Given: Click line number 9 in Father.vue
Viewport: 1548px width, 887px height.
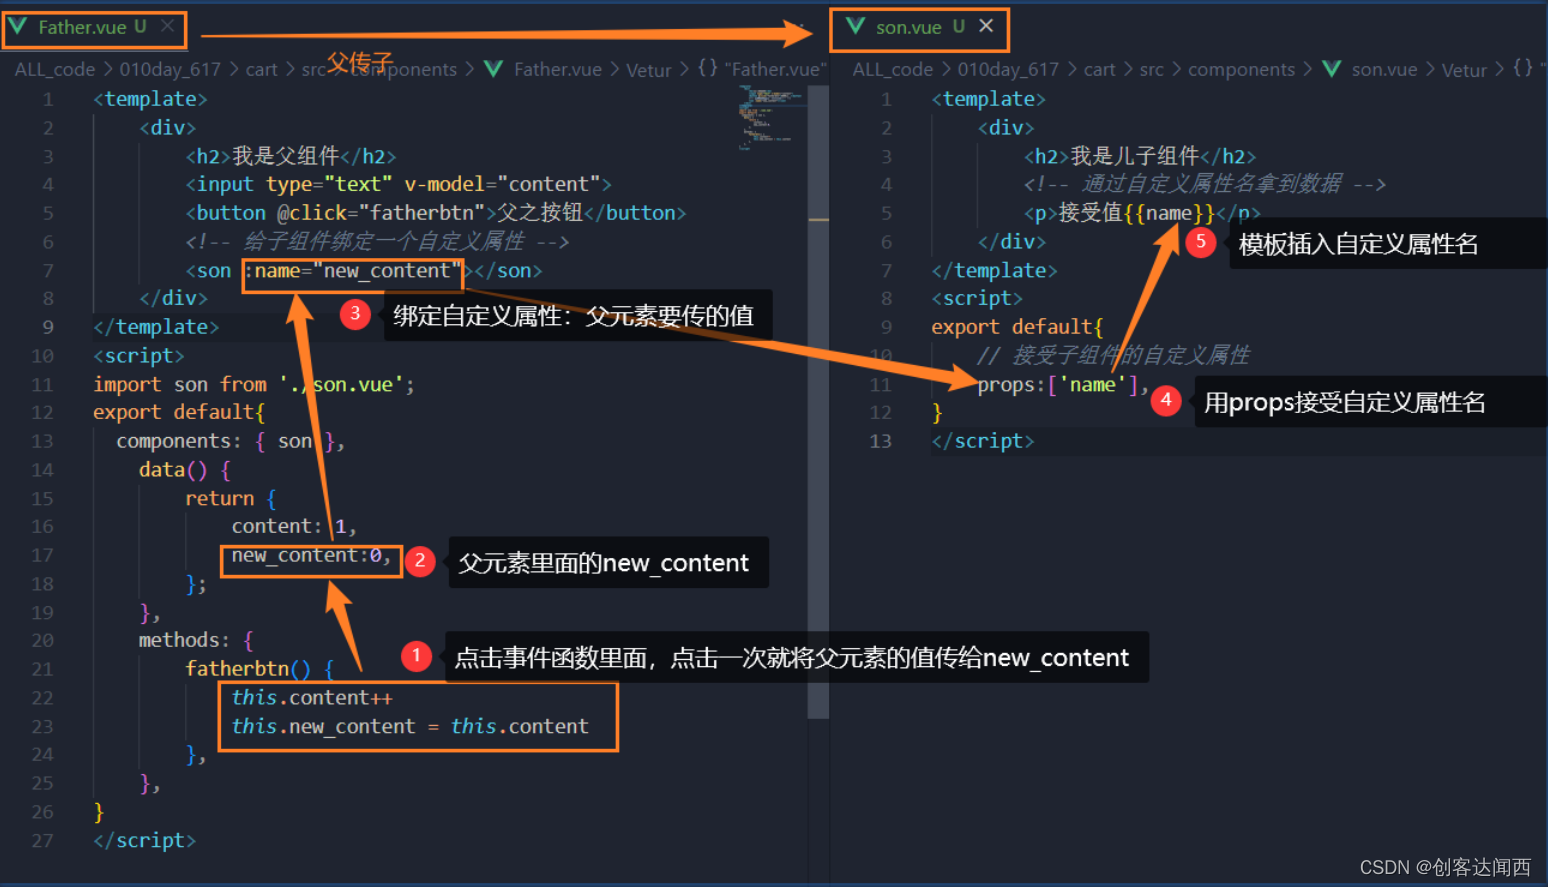Looking at the screenshot, I should pyautogui.click(x=48, y=327).
